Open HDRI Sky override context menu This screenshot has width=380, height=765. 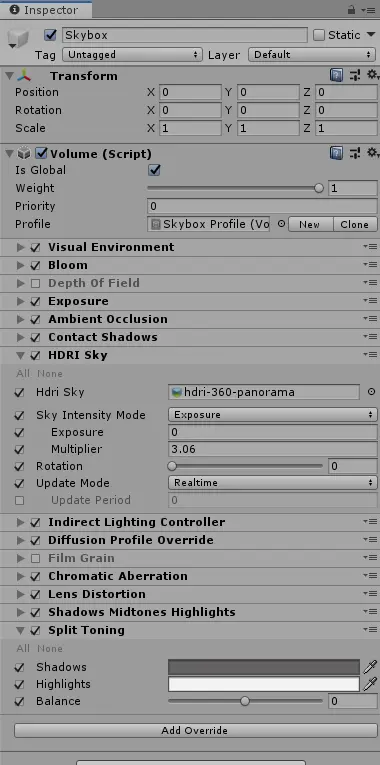[370, 355]
